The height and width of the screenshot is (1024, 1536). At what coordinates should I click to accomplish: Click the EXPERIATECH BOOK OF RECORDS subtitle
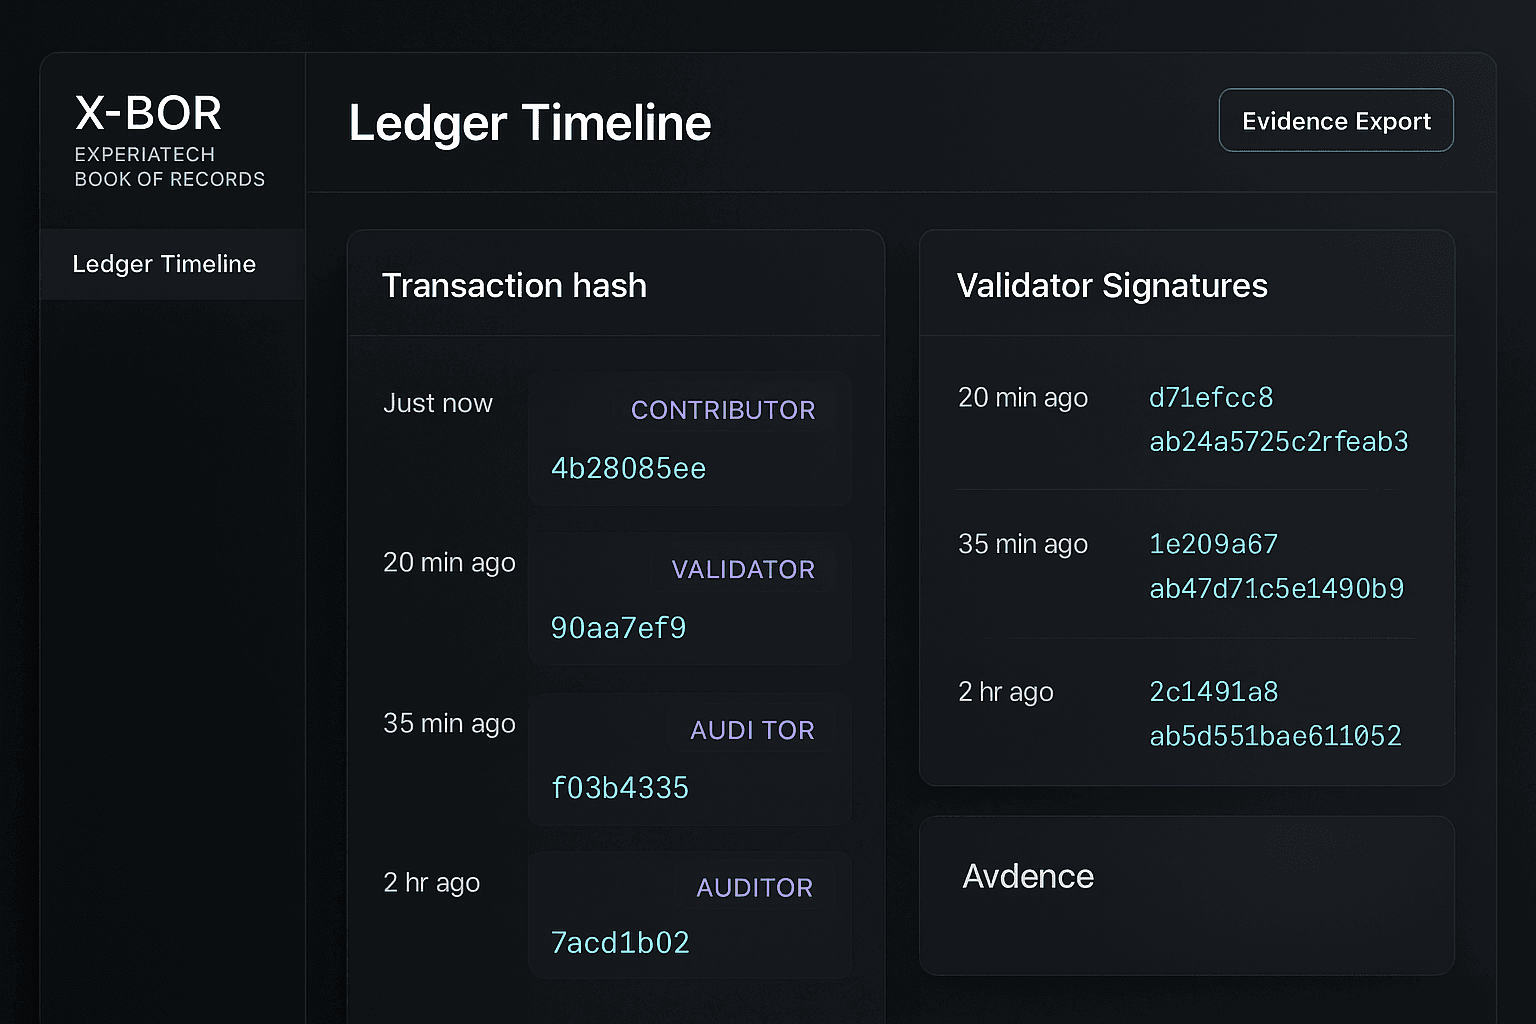coord(169,166)
